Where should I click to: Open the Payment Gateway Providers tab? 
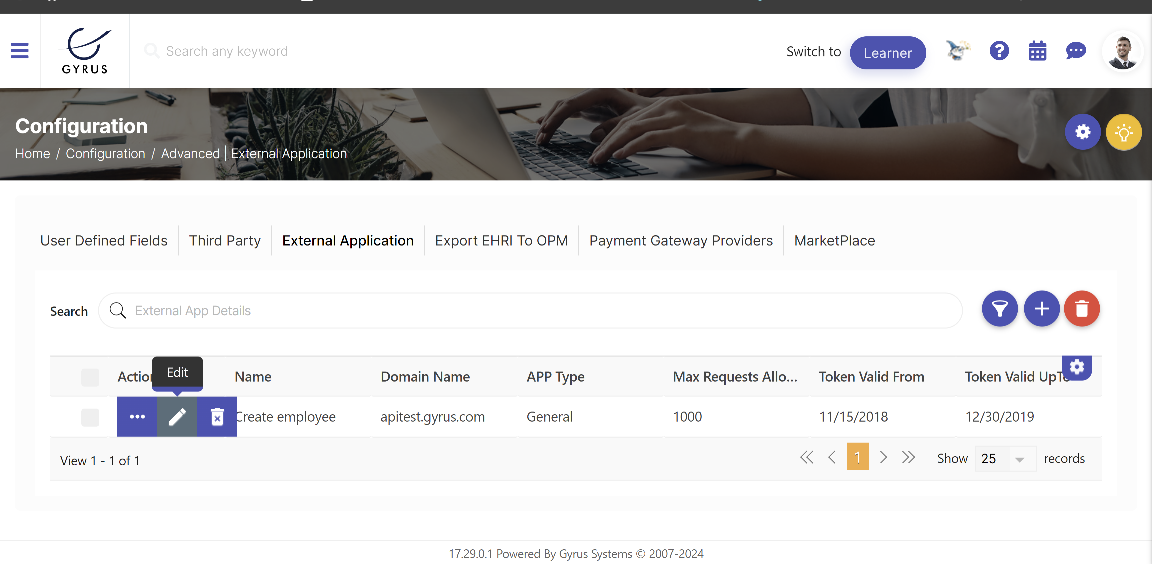(681, 240)
